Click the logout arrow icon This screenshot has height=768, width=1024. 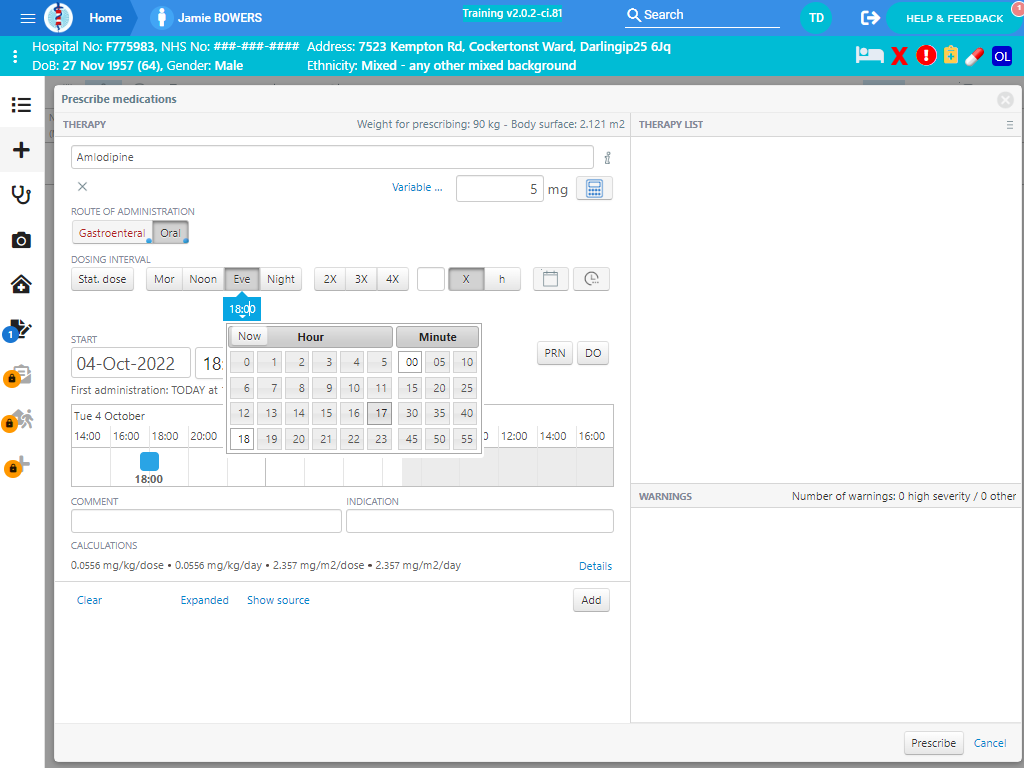pos(870,18)
